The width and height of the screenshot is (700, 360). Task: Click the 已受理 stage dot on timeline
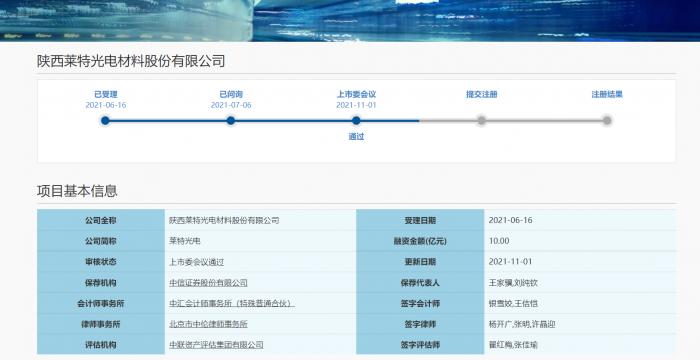click(x=105, y=121)
